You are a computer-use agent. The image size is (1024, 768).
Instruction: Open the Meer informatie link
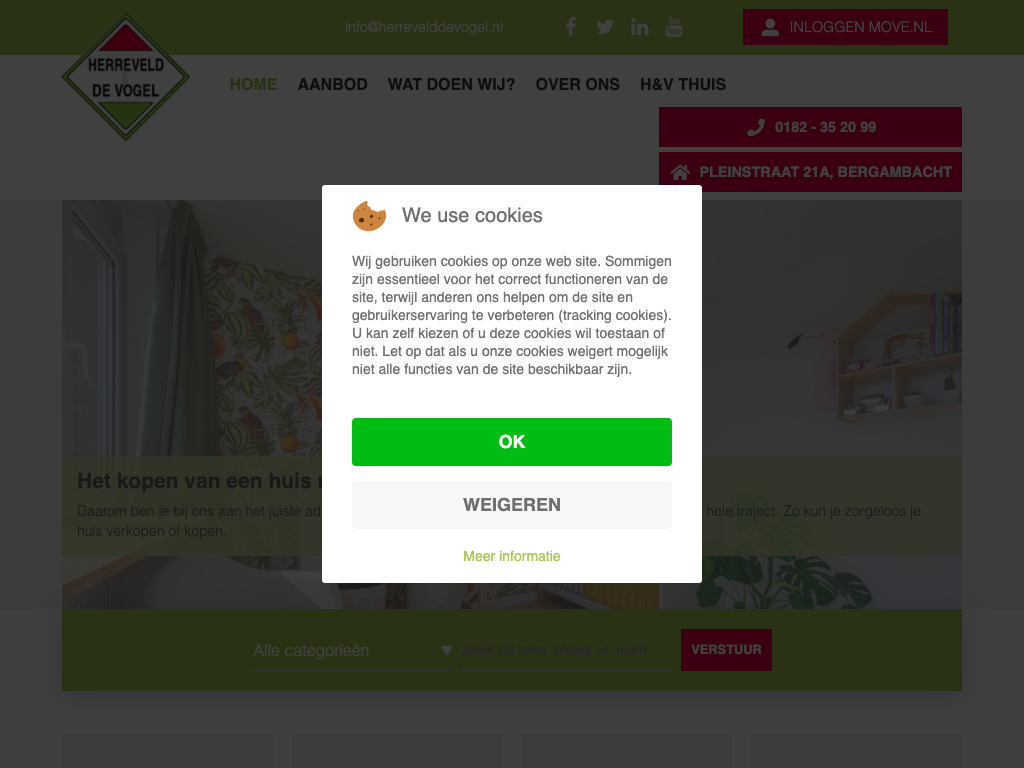point(512,556)
